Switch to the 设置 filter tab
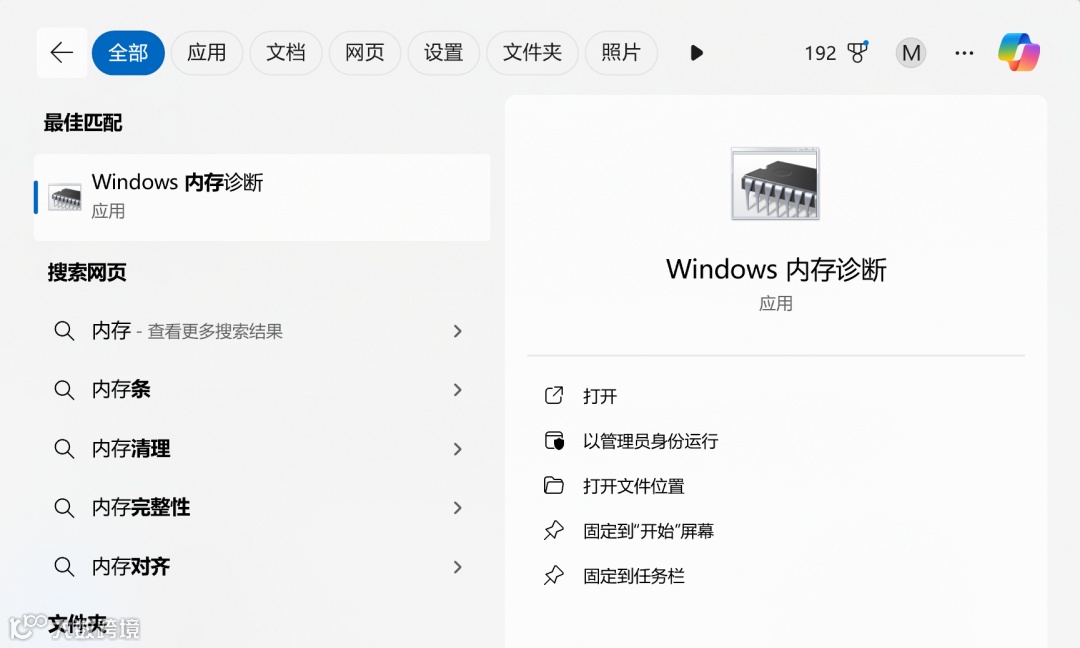The width and height of the screenshot is (1080, 648). pos(444,52)
